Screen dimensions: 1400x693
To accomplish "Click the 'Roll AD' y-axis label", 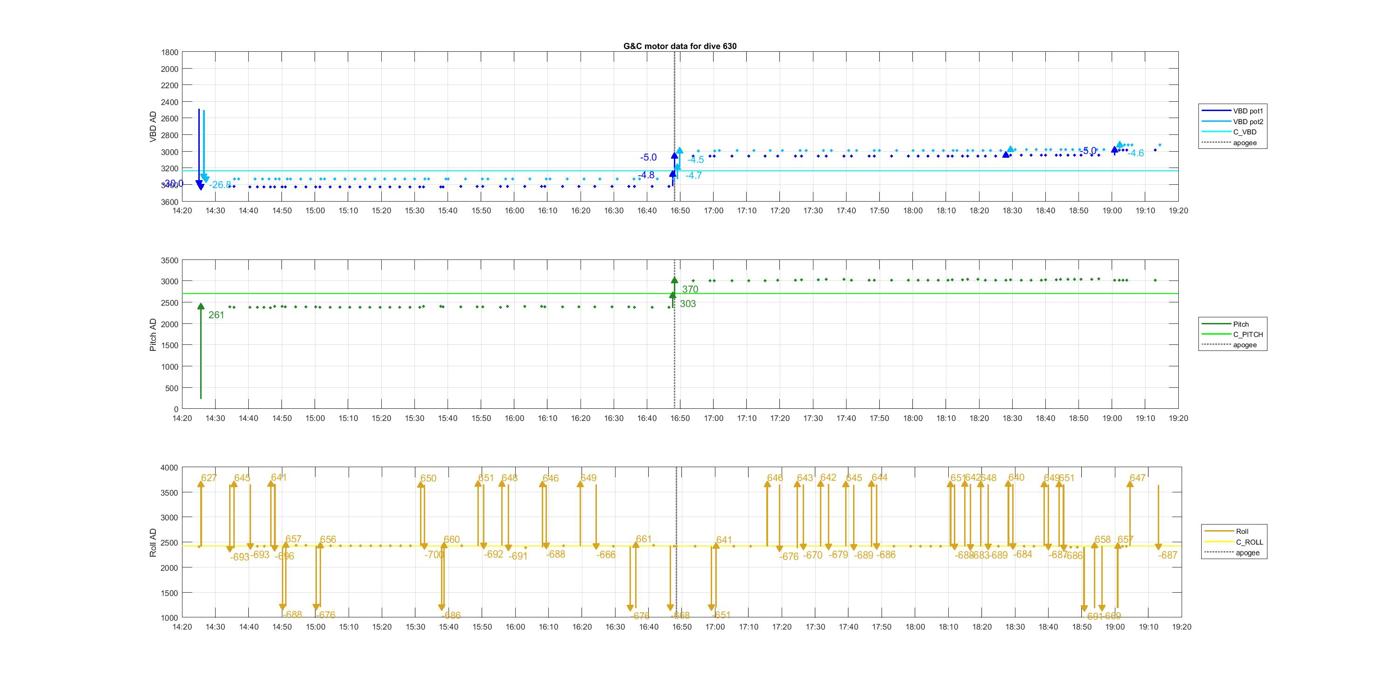I will click(153, 542).
